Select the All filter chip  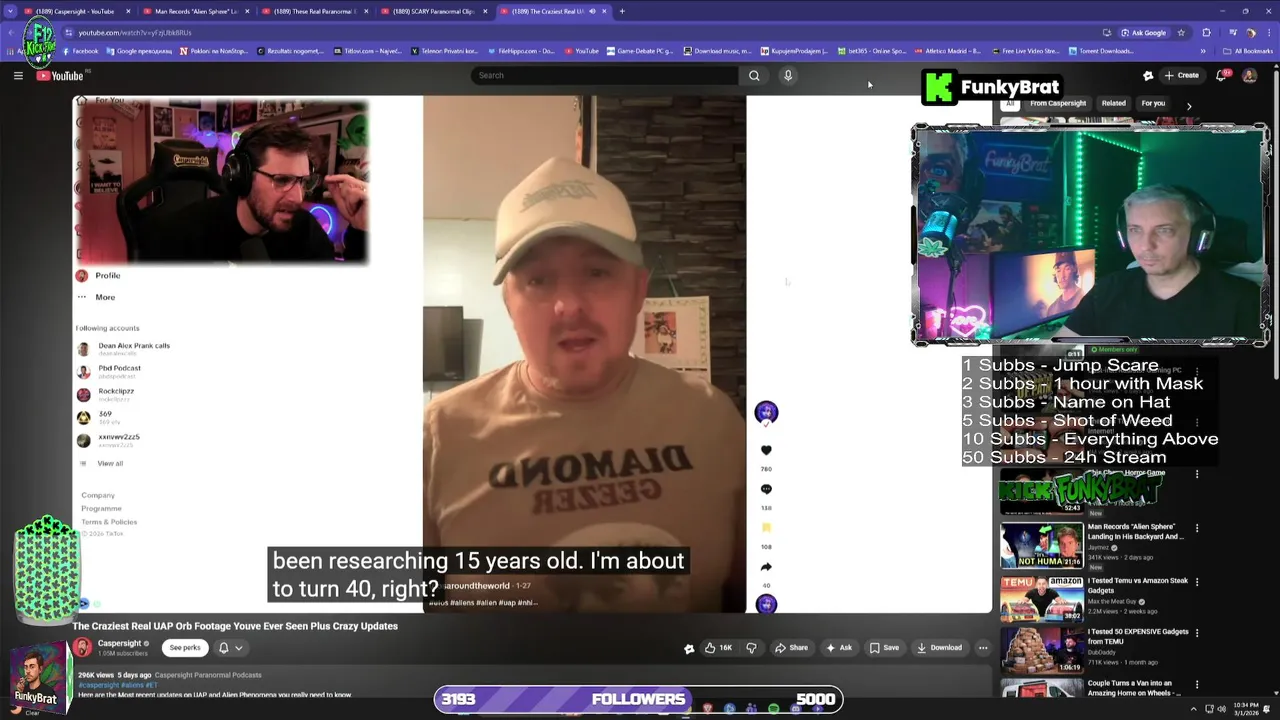click(x=1010, y=103)
